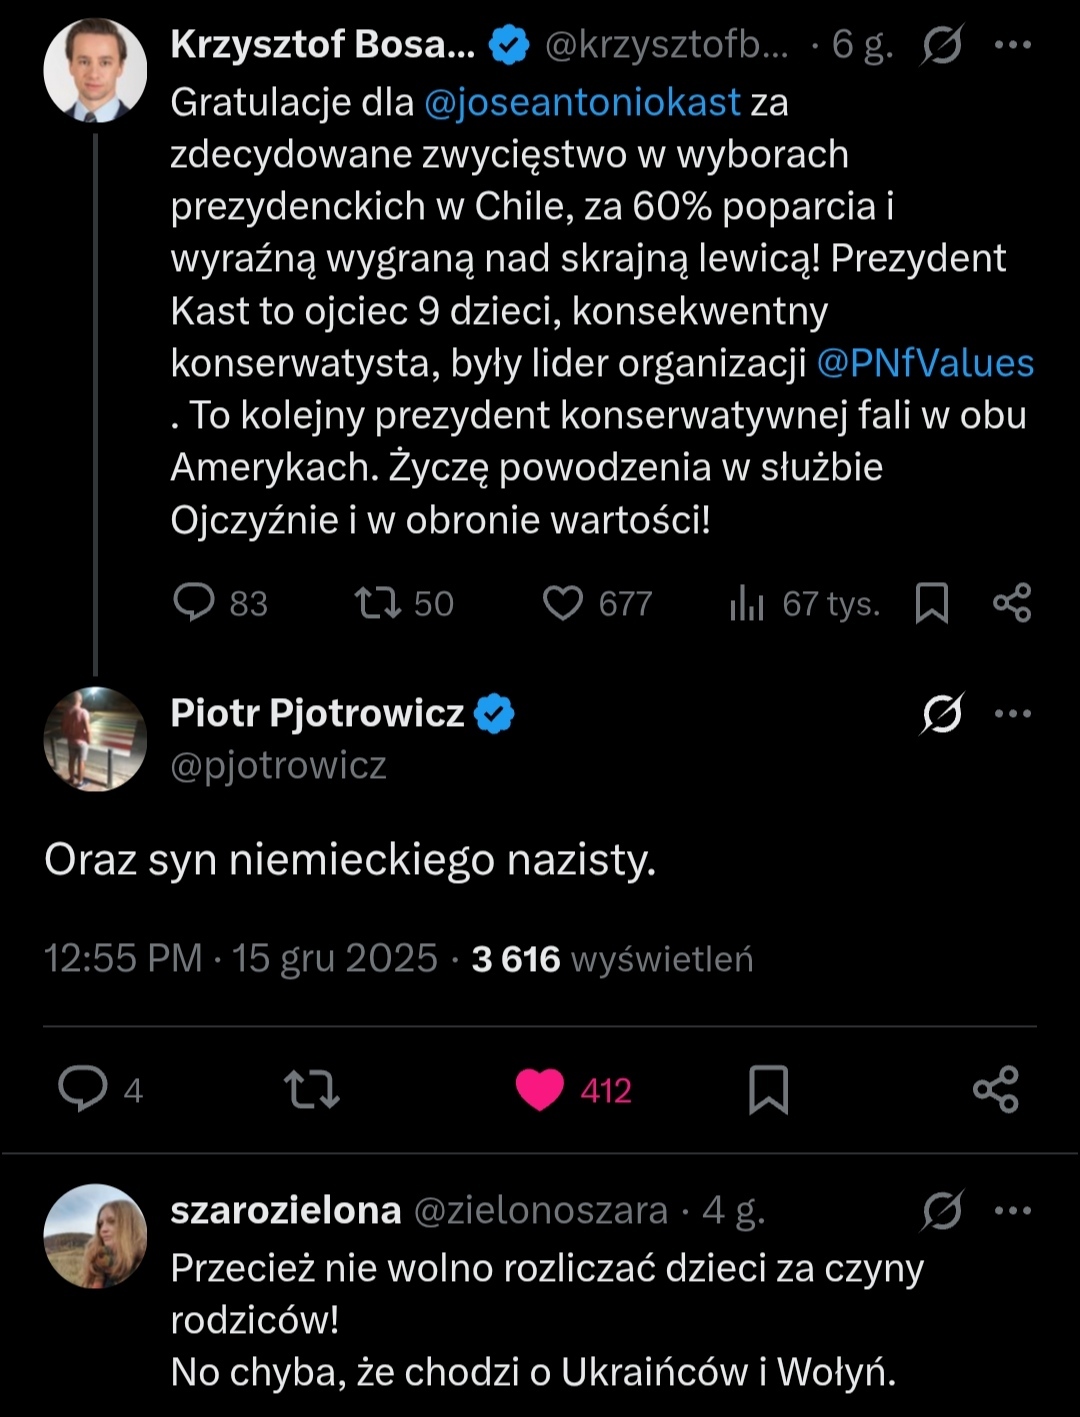1080x1417 pixels.
Task: Bookmark Piotr Pjotrowicz's tweet
Action: pyautogui.click(x=768, y=1089)
